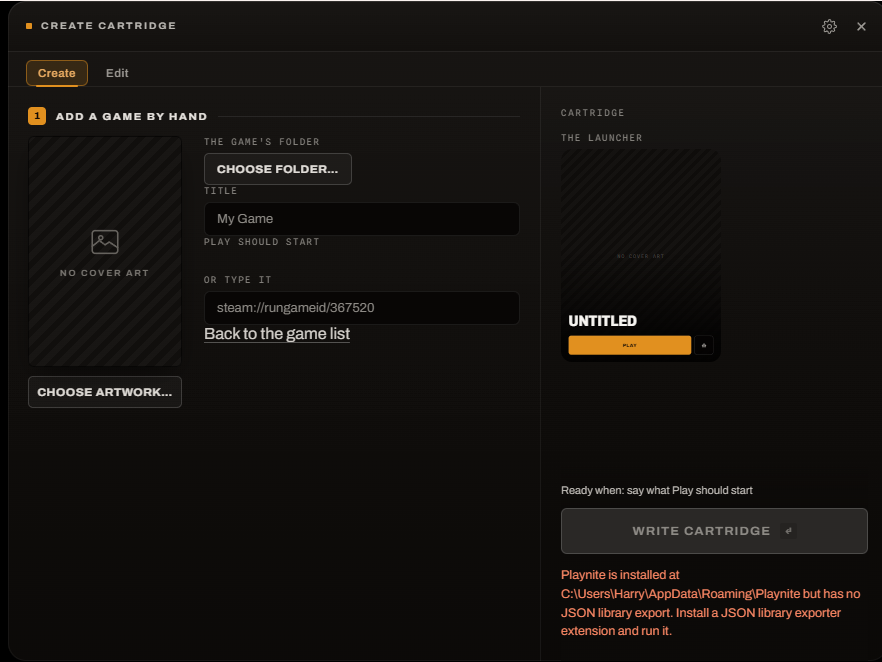Viewport: 882px width, 662px height.
Task: Click small icon beside the preview Play button
Action: (704, 345)
